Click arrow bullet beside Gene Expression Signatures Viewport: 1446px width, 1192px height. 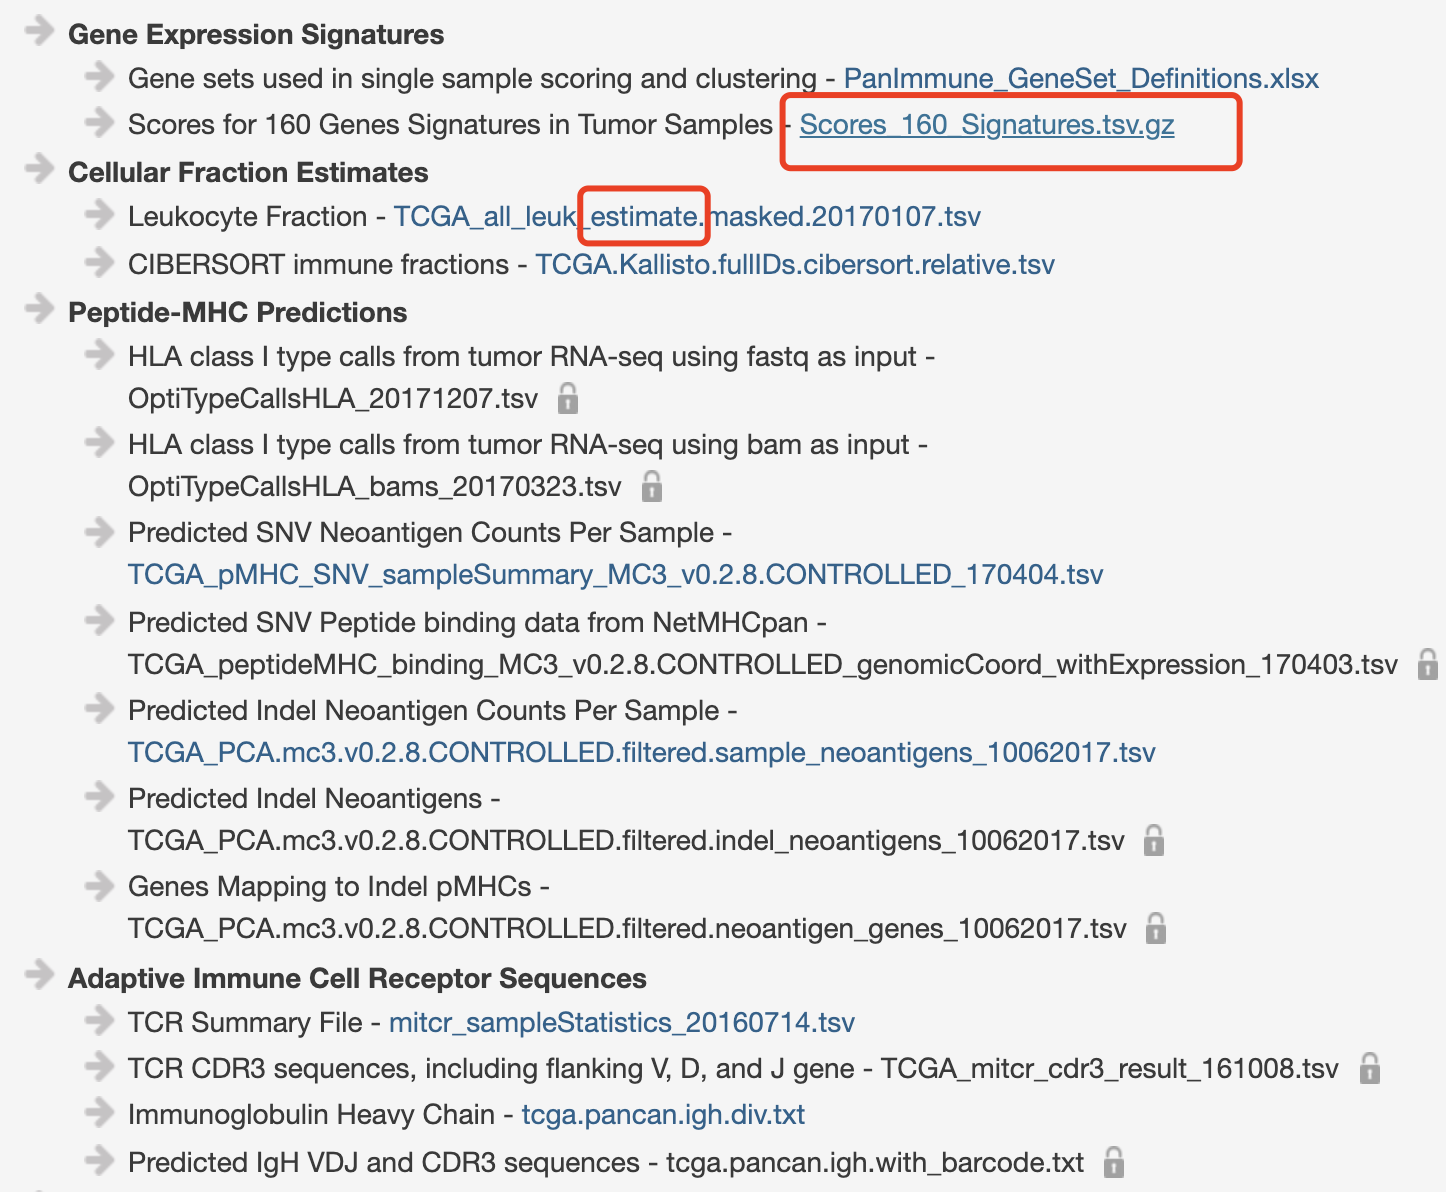coord(39,31)
